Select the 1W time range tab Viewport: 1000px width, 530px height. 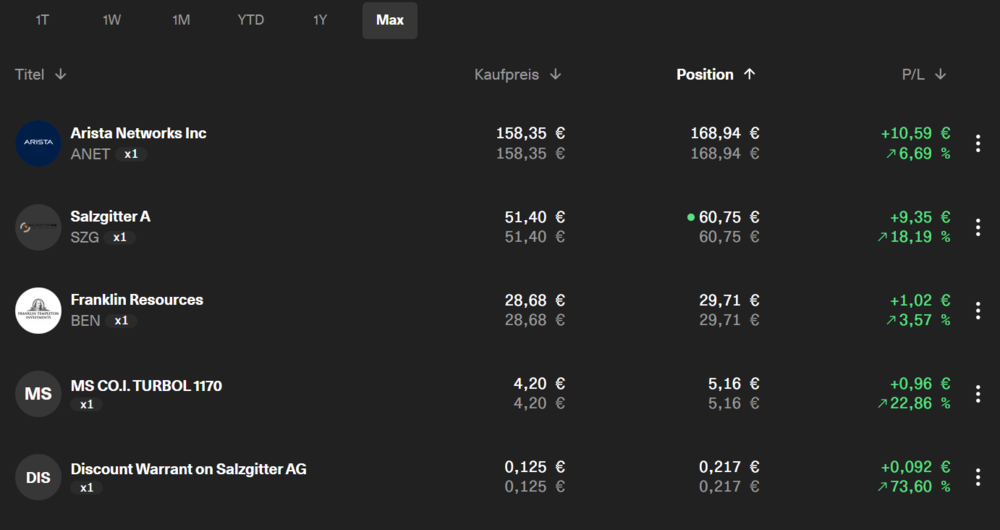click(112, 20)
